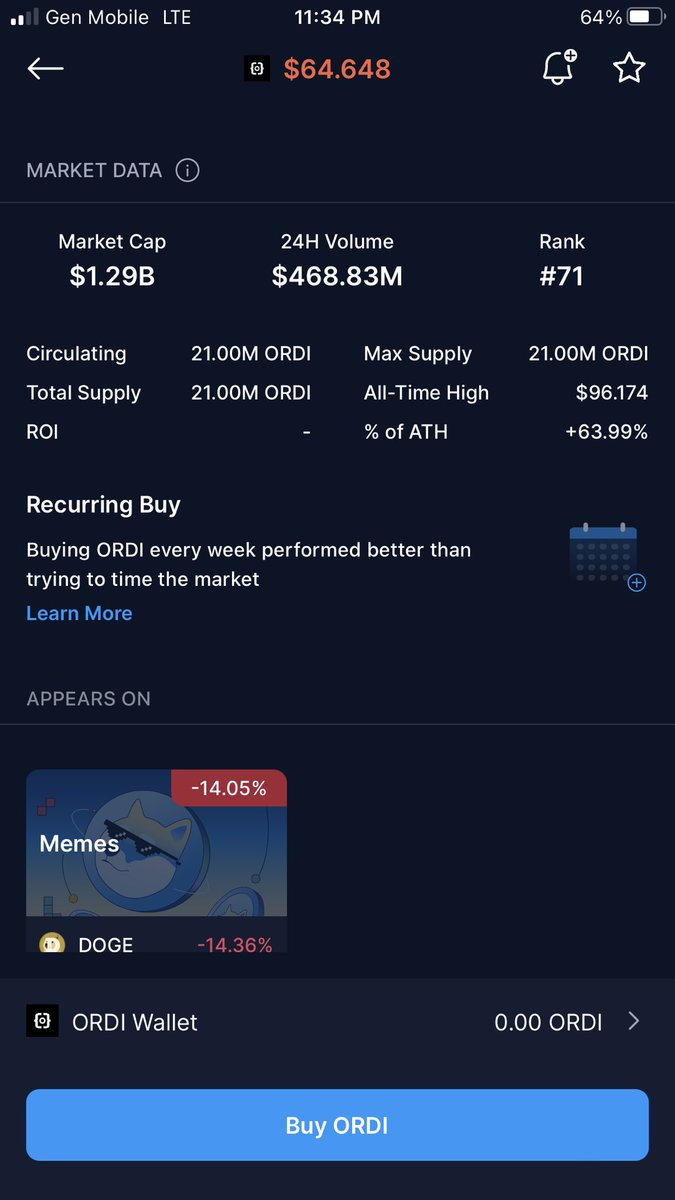Viewport: 675px width, 1200px height.
Task: Open price alert bell icon
Action: [x=558, y=68]
